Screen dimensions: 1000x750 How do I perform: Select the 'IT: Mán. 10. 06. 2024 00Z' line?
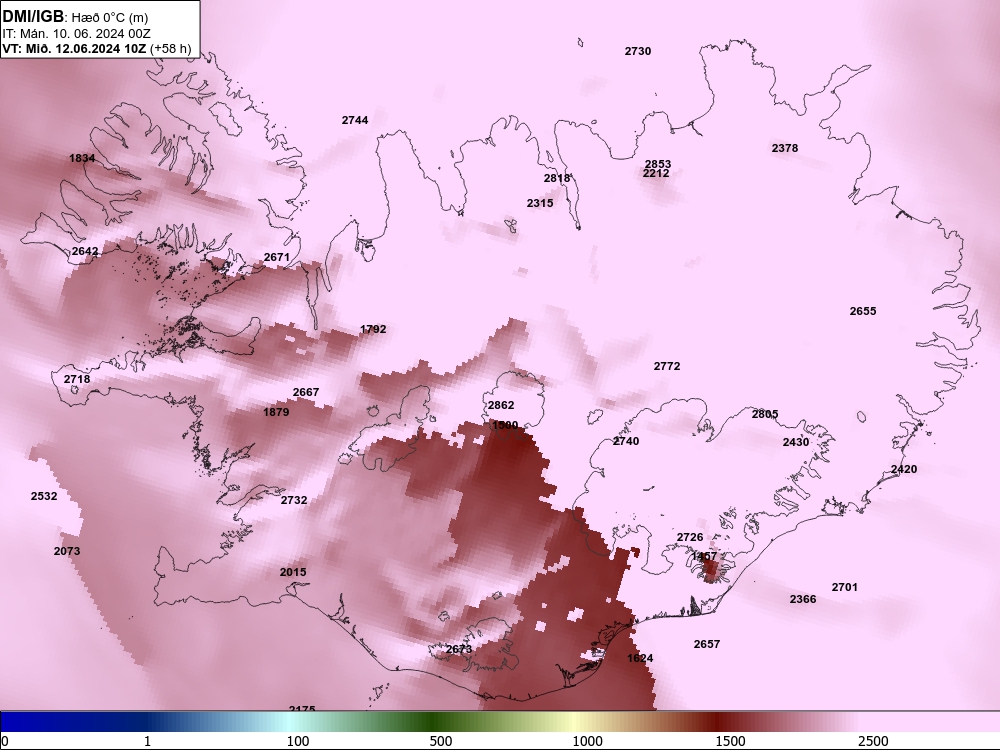tap(76, 34)
